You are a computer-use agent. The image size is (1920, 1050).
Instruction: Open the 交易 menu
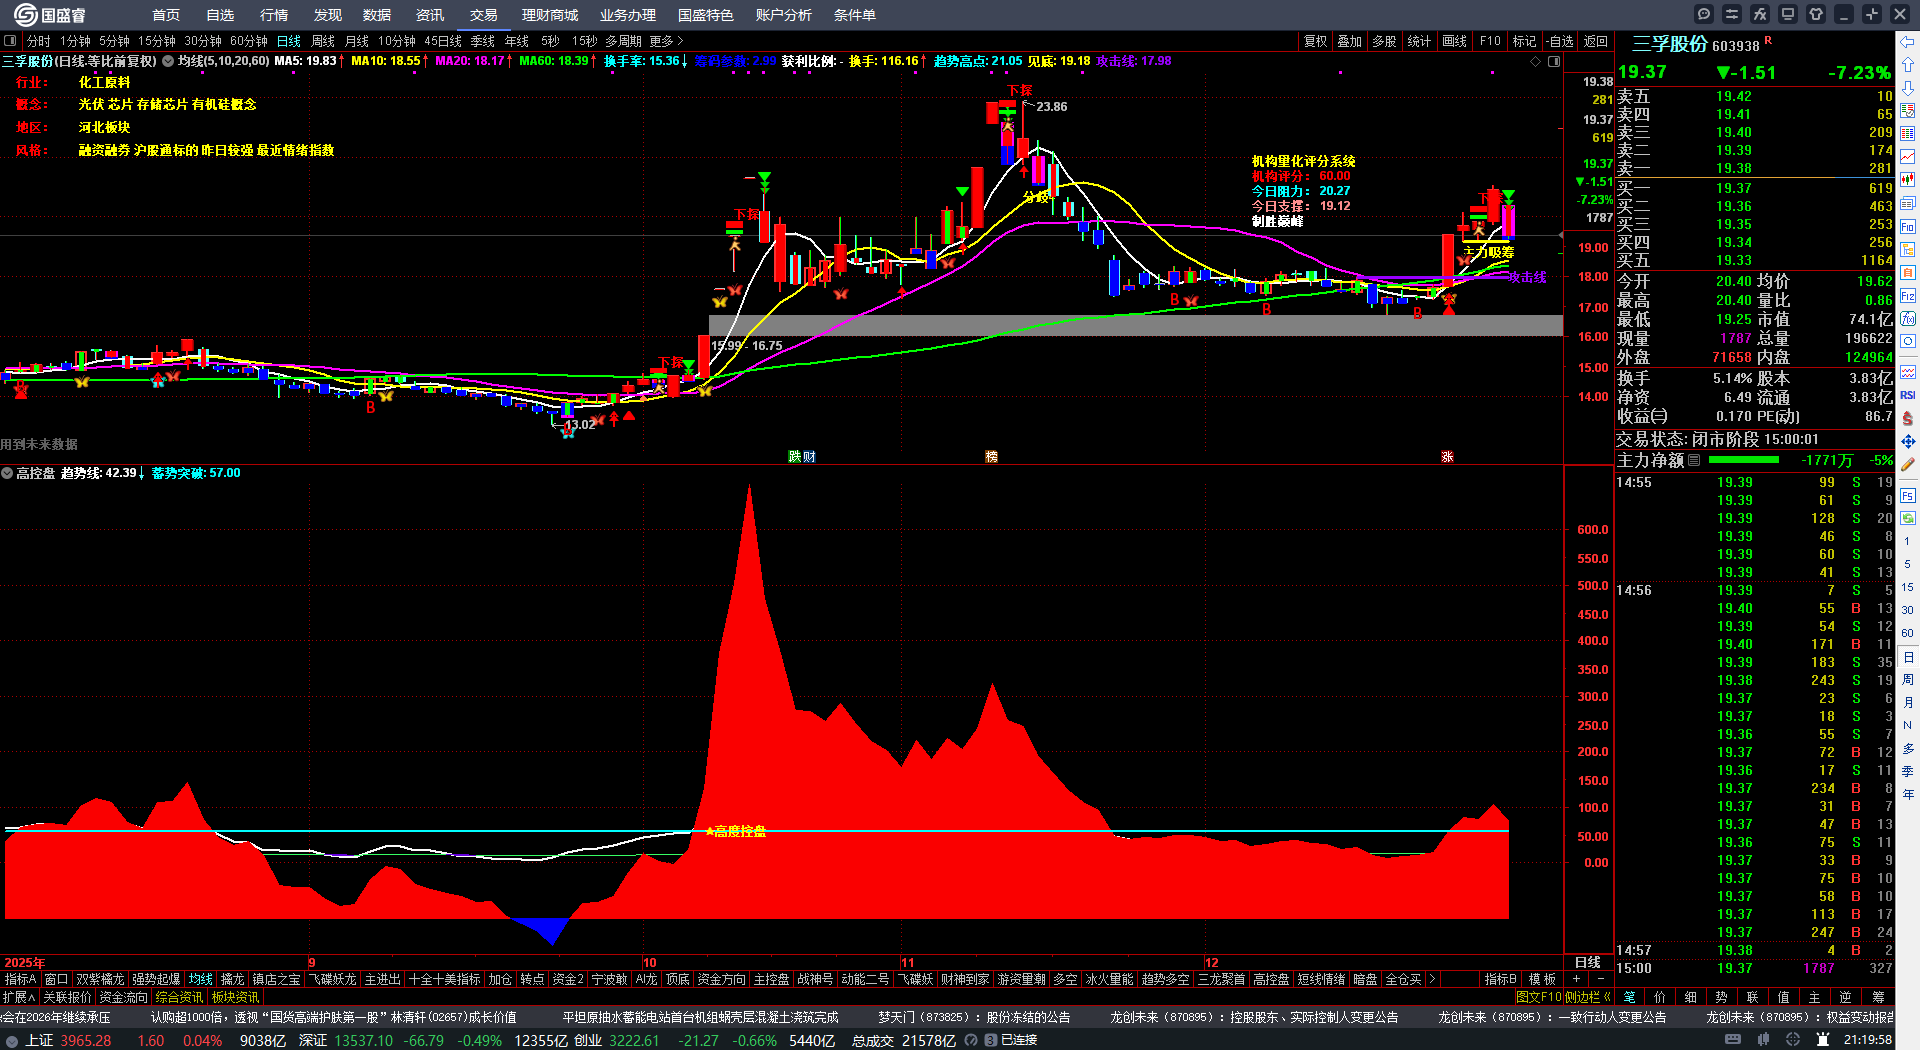coord(484,15)
